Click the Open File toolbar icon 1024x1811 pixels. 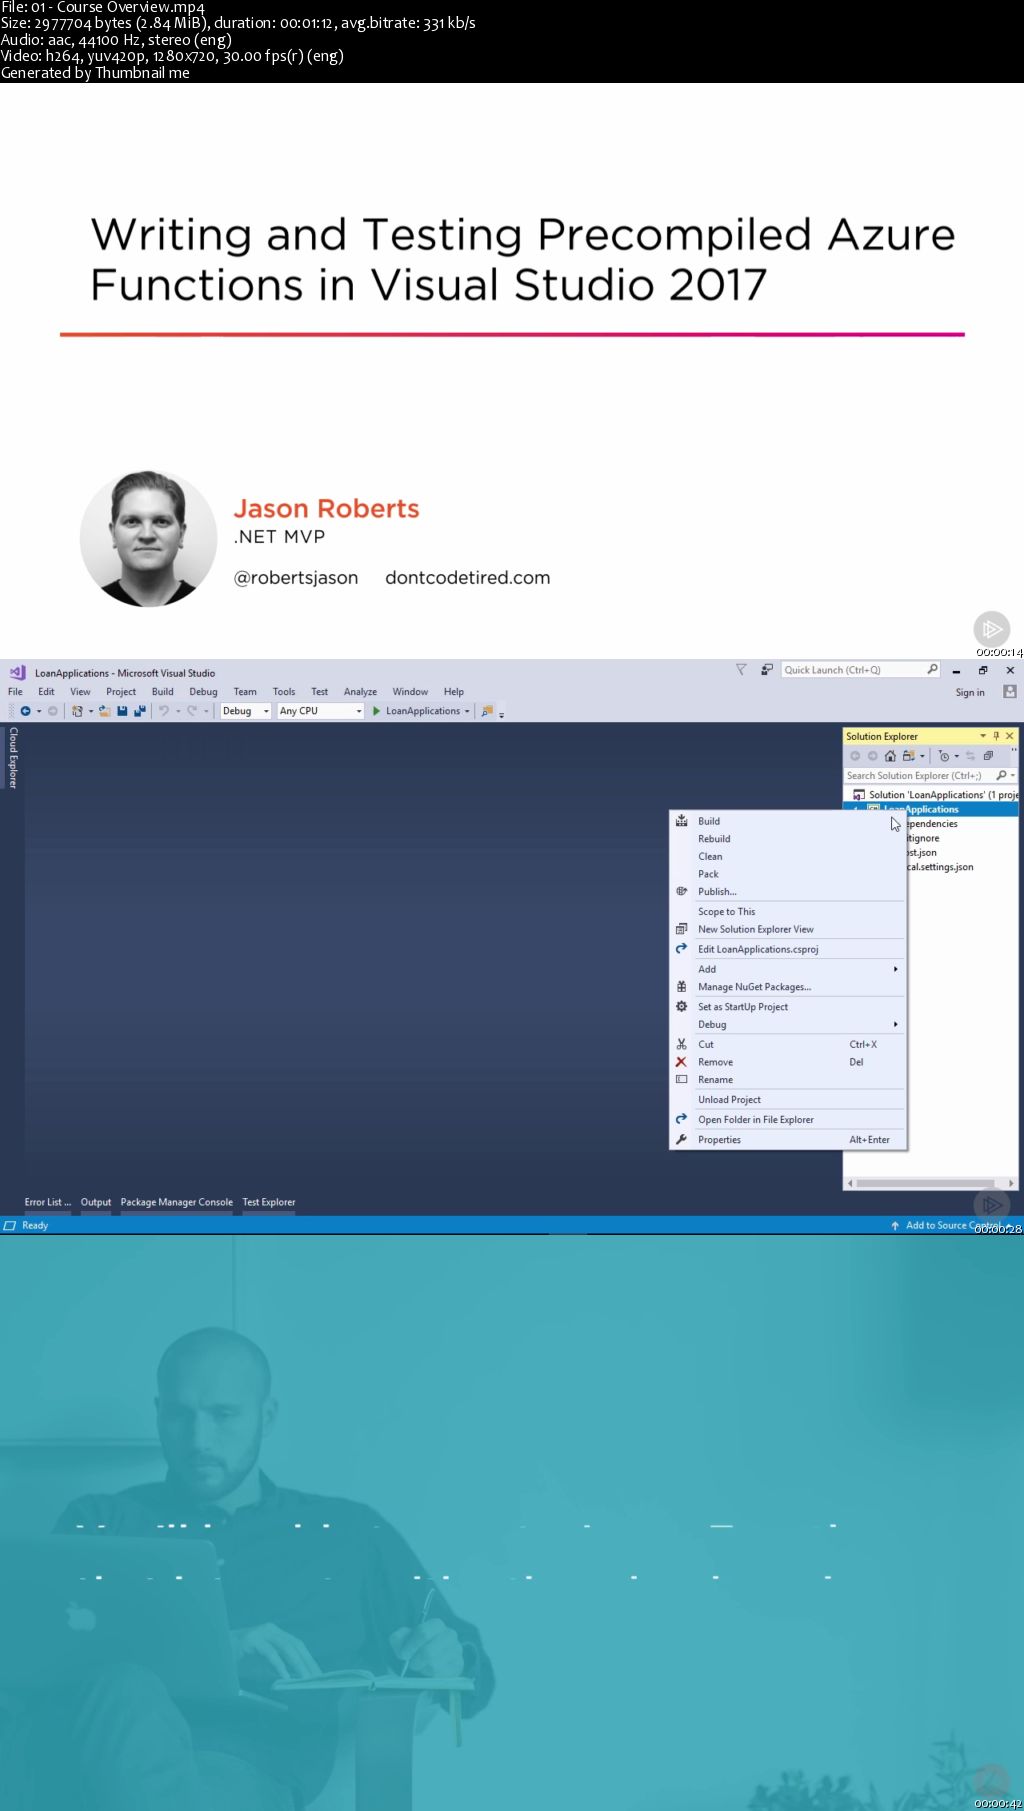(x=105, y=711)
